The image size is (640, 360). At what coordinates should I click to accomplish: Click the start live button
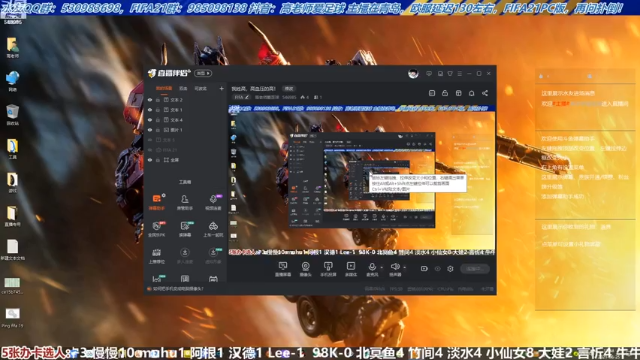pos(475,269)
